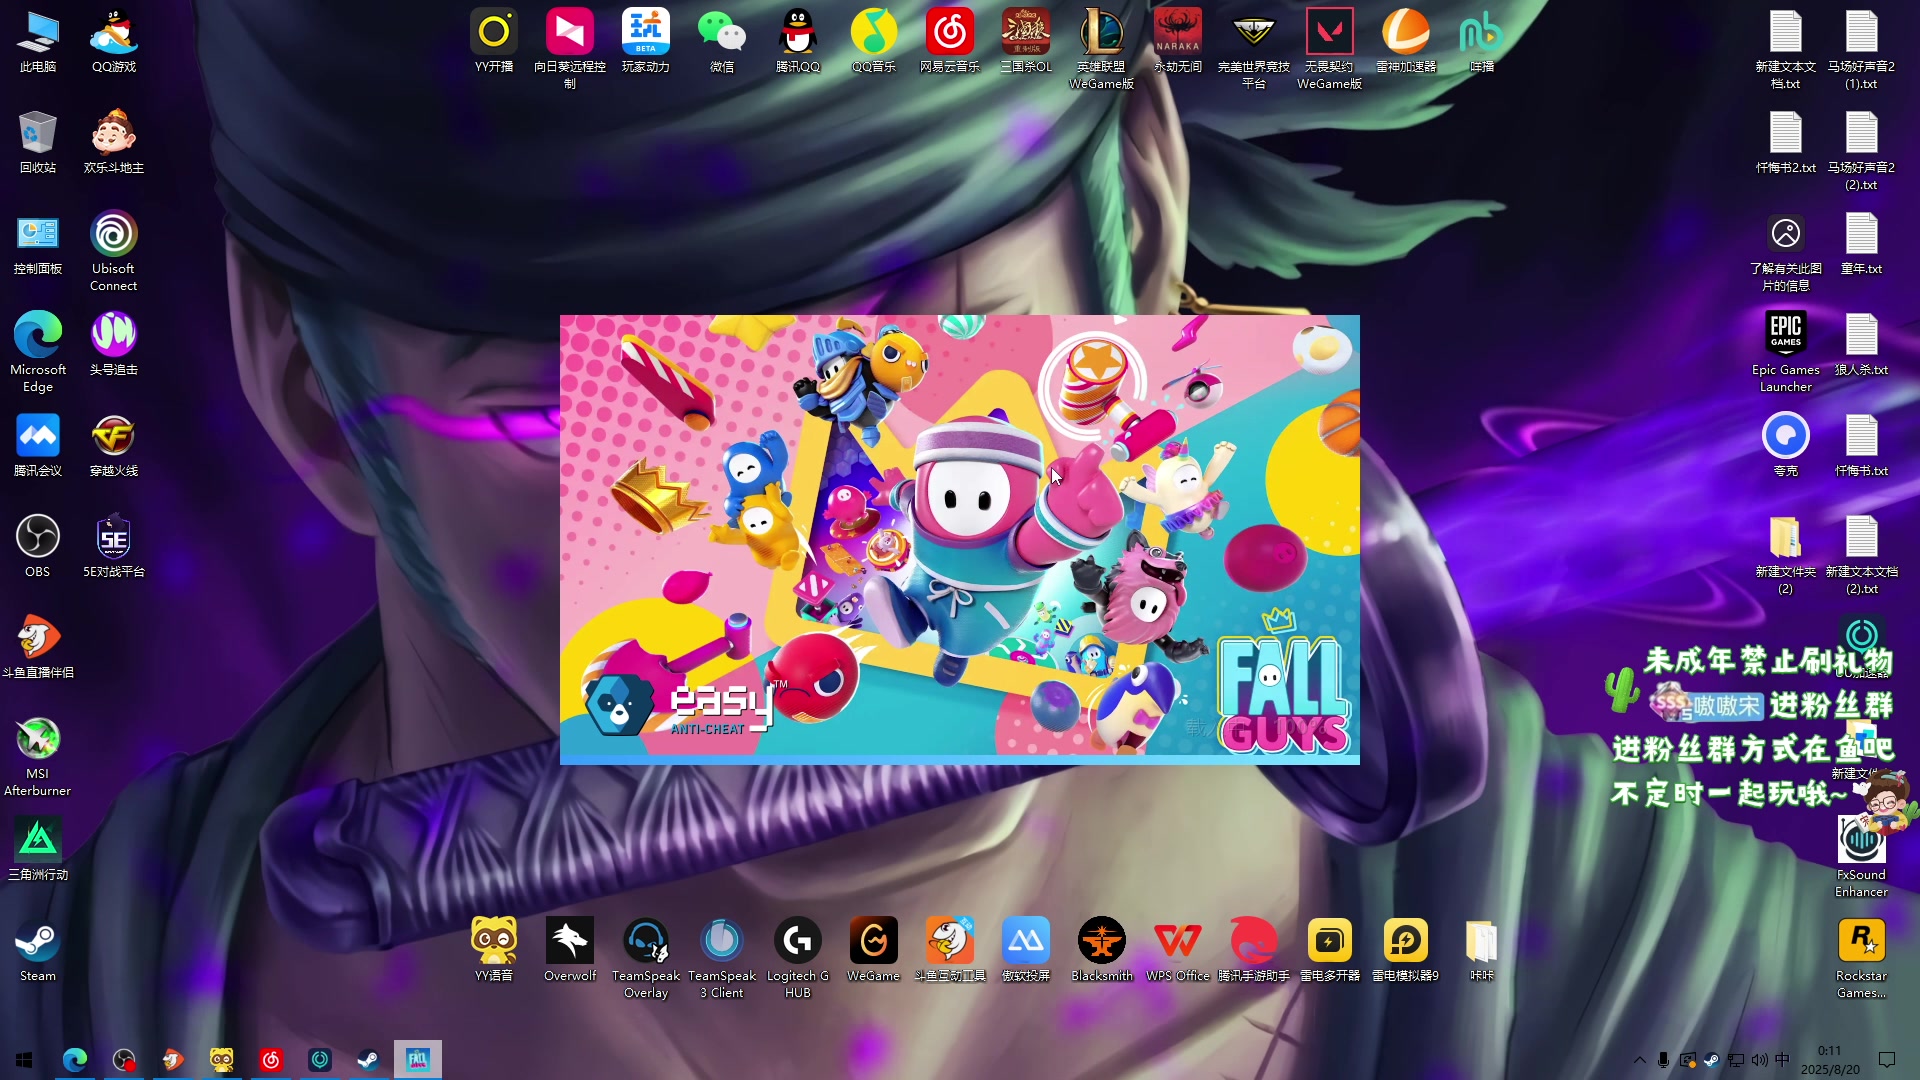Open YY语音 raccoon icon
The width and height of the screenshot is (1920, 1080).
tap(494, 951)
